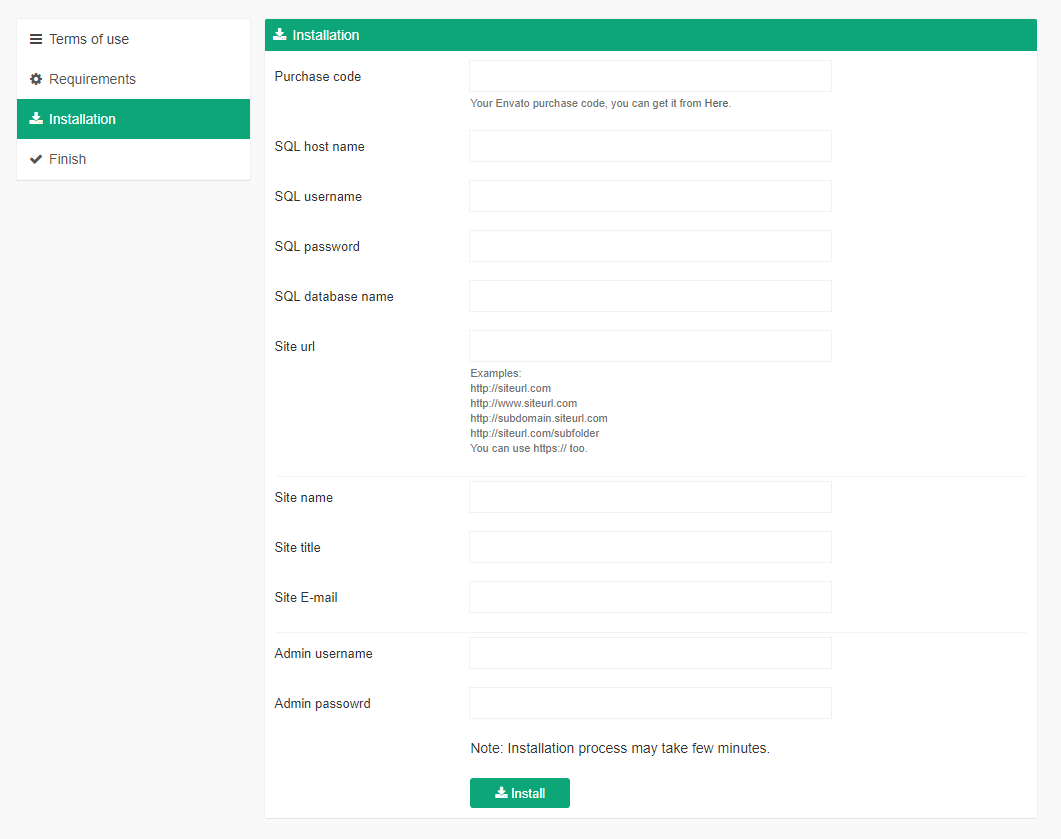1061x839 pixels.
Task: Open the Requirements step
Action: tap(133, 79)
